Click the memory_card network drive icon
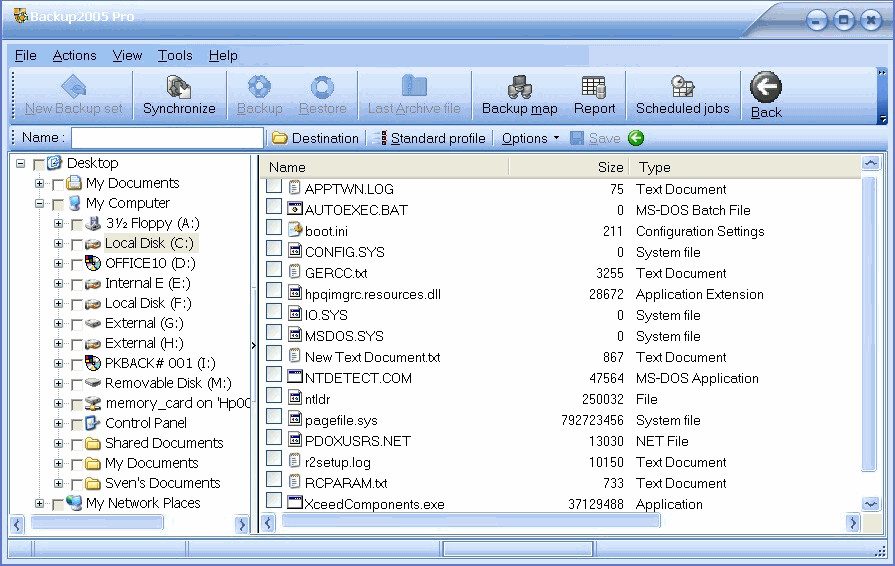 coord(93,403)
